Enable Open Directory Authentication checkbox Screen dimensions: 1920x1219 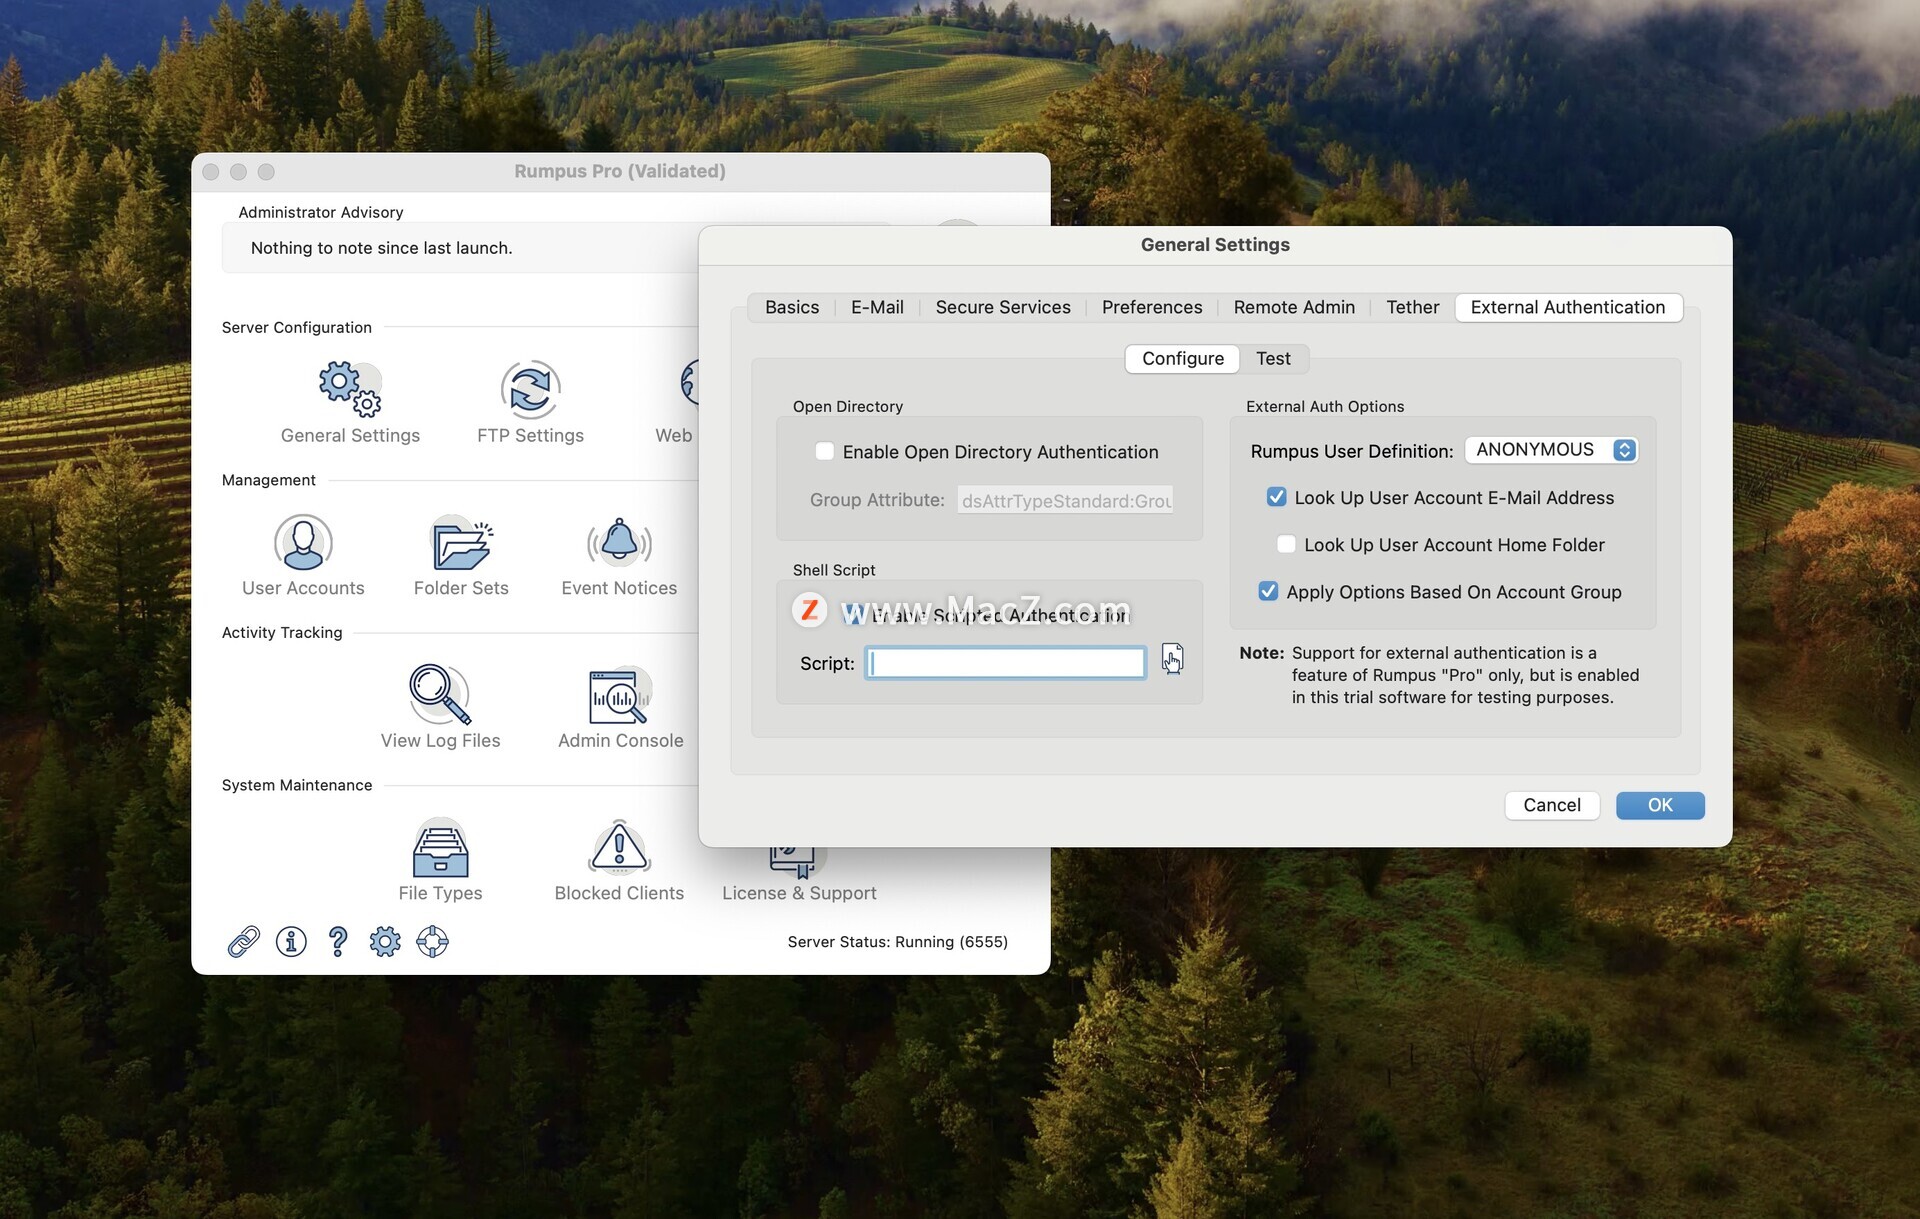(824, 452)
